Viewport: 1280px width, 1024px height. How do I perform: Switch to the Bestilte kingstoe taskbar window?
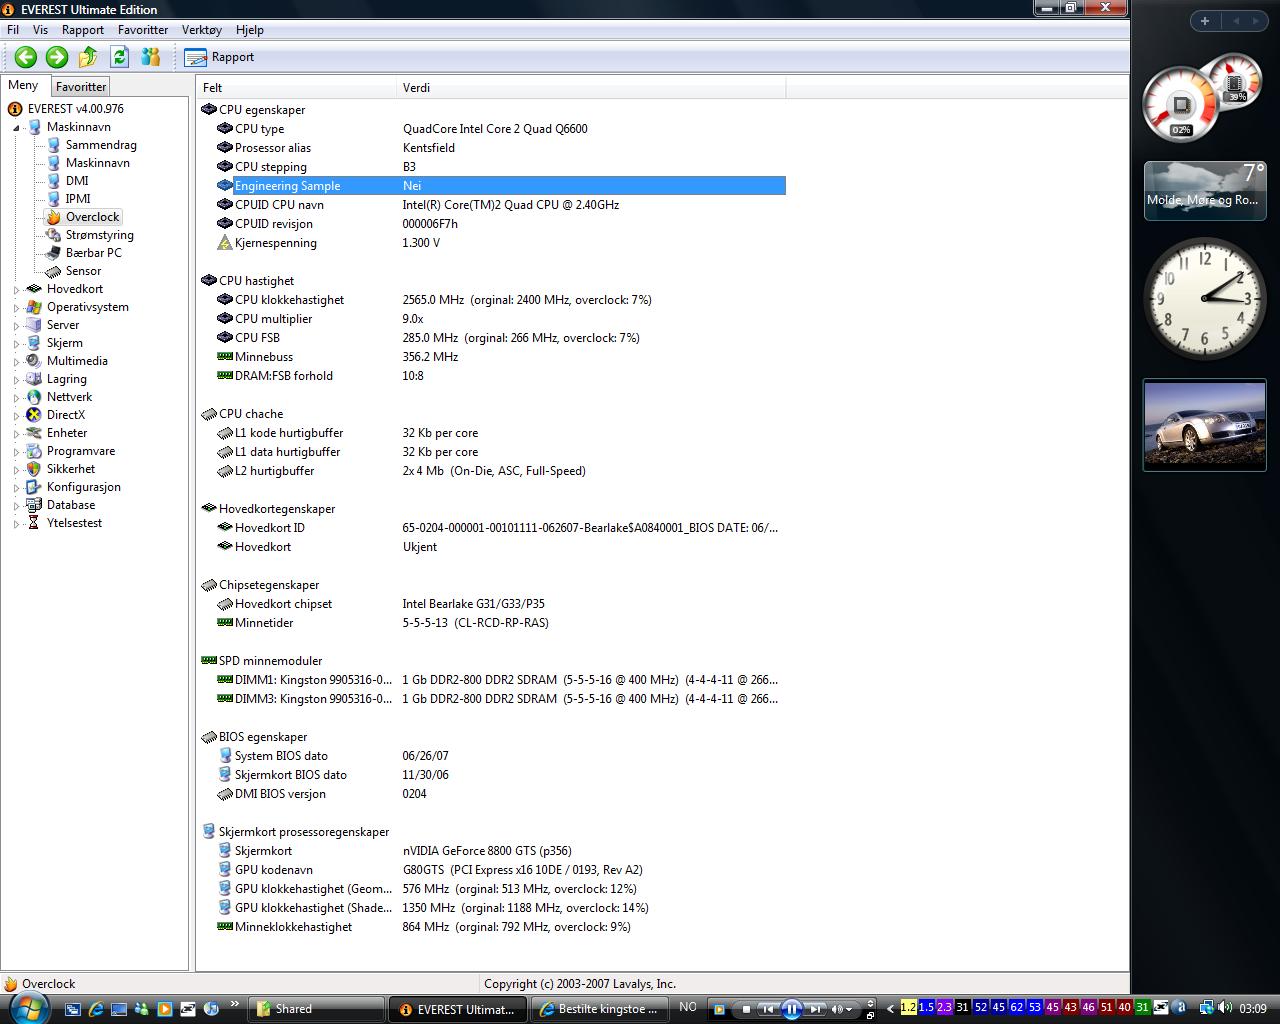pyautogui.click(x=598, y=1009)
